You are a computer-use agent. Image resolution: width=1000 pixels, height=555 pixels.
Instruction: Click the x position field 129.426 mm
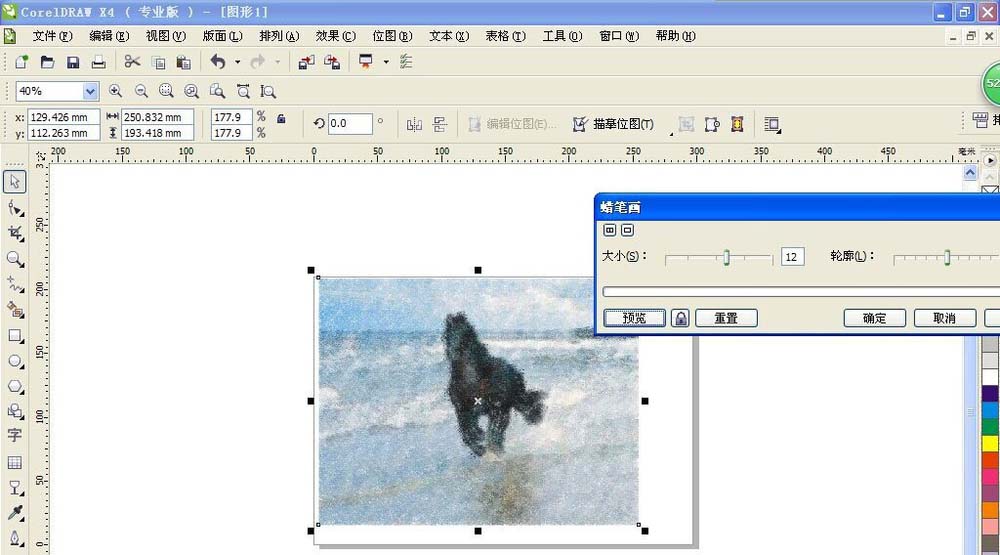click(x=64, y=117)
